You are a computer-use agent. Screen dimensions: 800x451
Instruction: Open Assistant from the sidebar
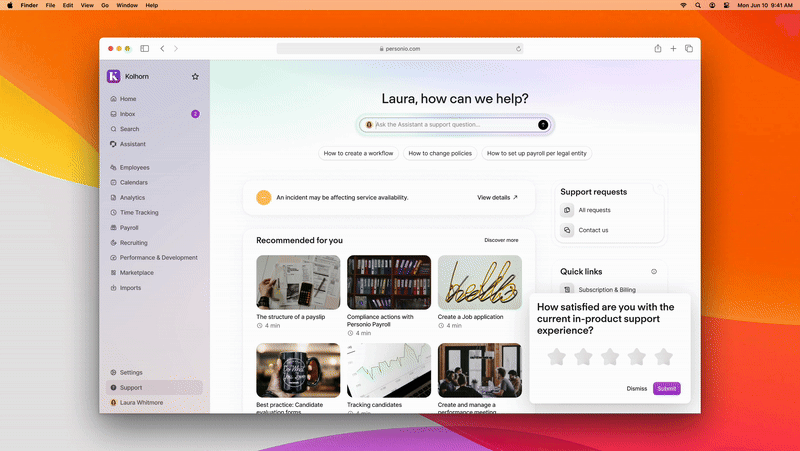pos(132,144)
